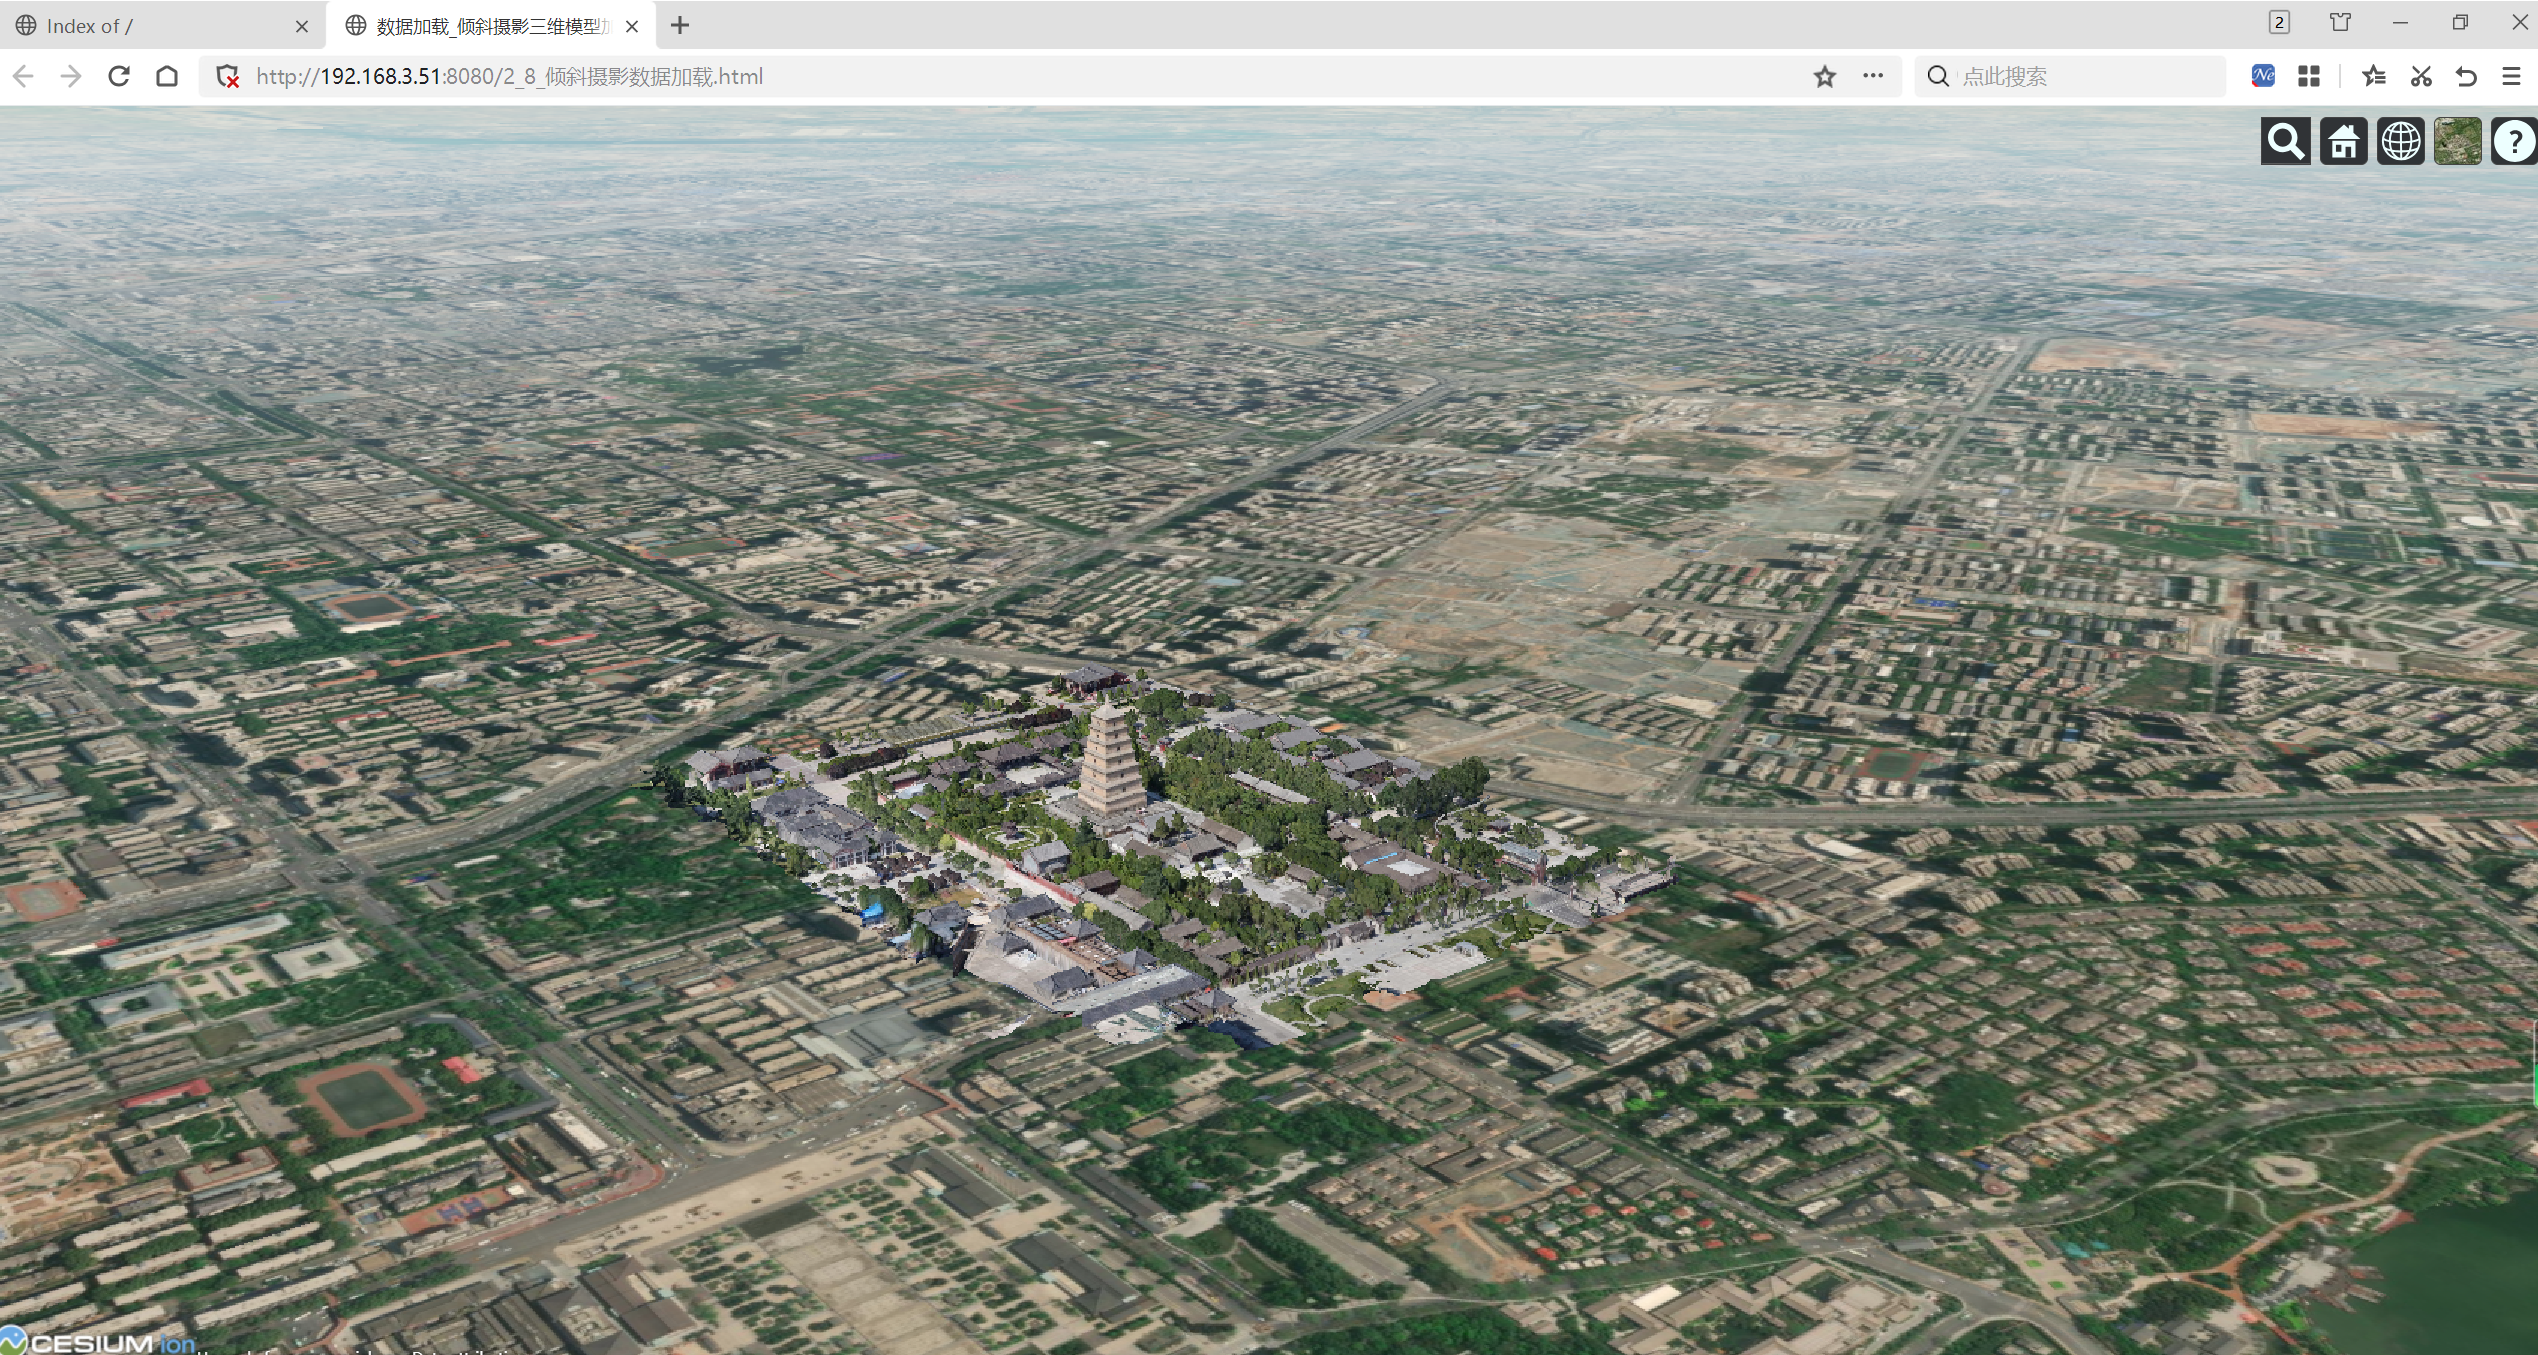Bookmark this page with the star icon
This screenshot has width=2538, height=1355.
1825,76
